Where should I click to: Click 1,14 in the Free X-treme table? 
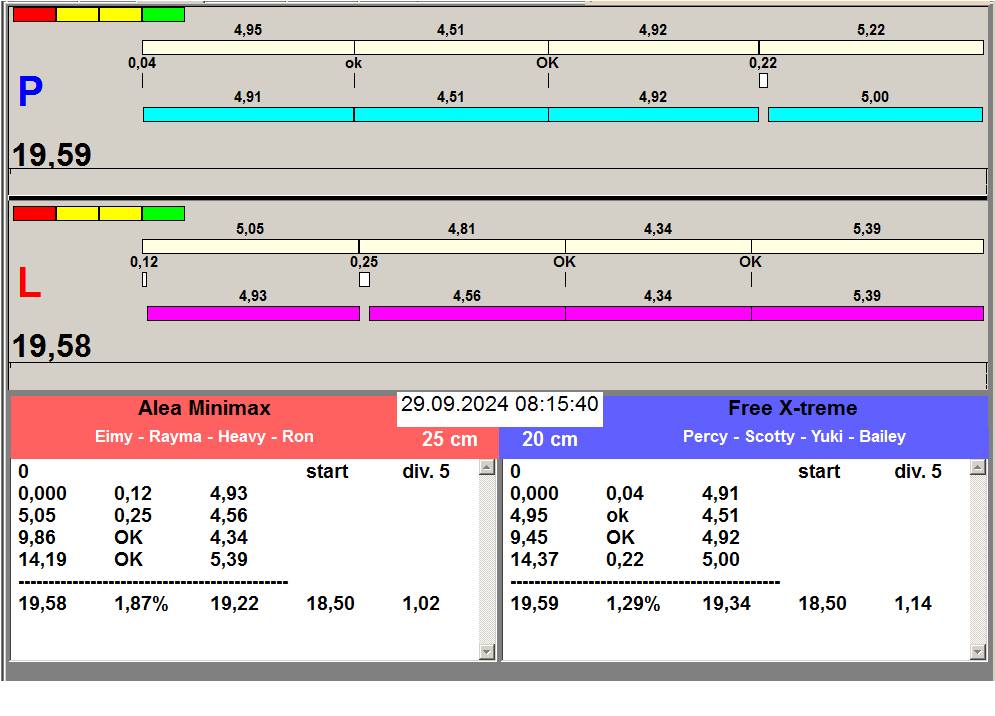pyautogui.click(x=913, y=604)
